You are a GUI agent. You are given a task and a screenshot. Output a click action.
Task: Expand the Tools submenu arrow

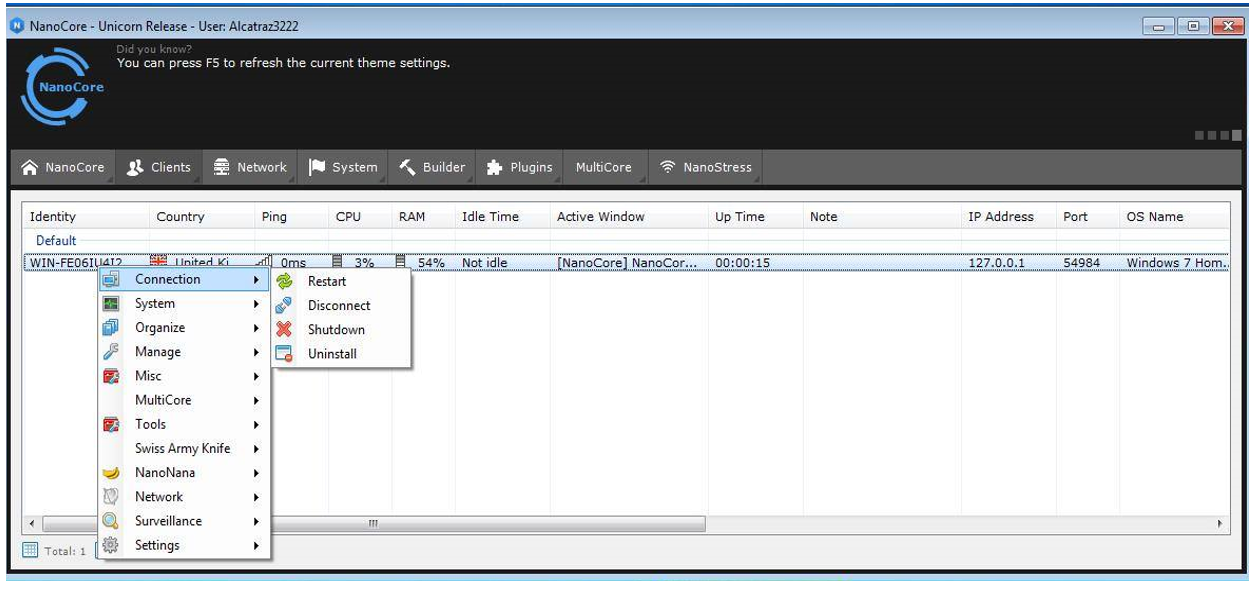pyautogui.click(x=257, y=424)
